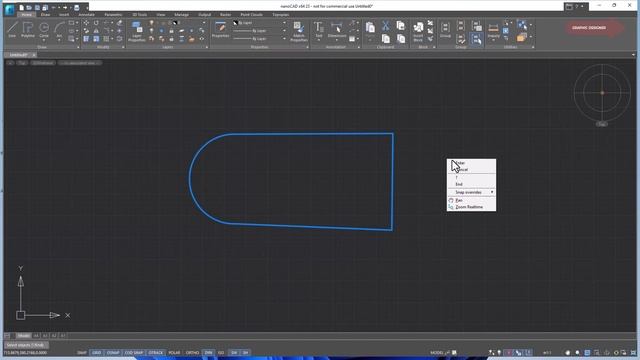
Task: Switch to the A4 layout tab
Action: pyautogui.click(x=36, y=336)
